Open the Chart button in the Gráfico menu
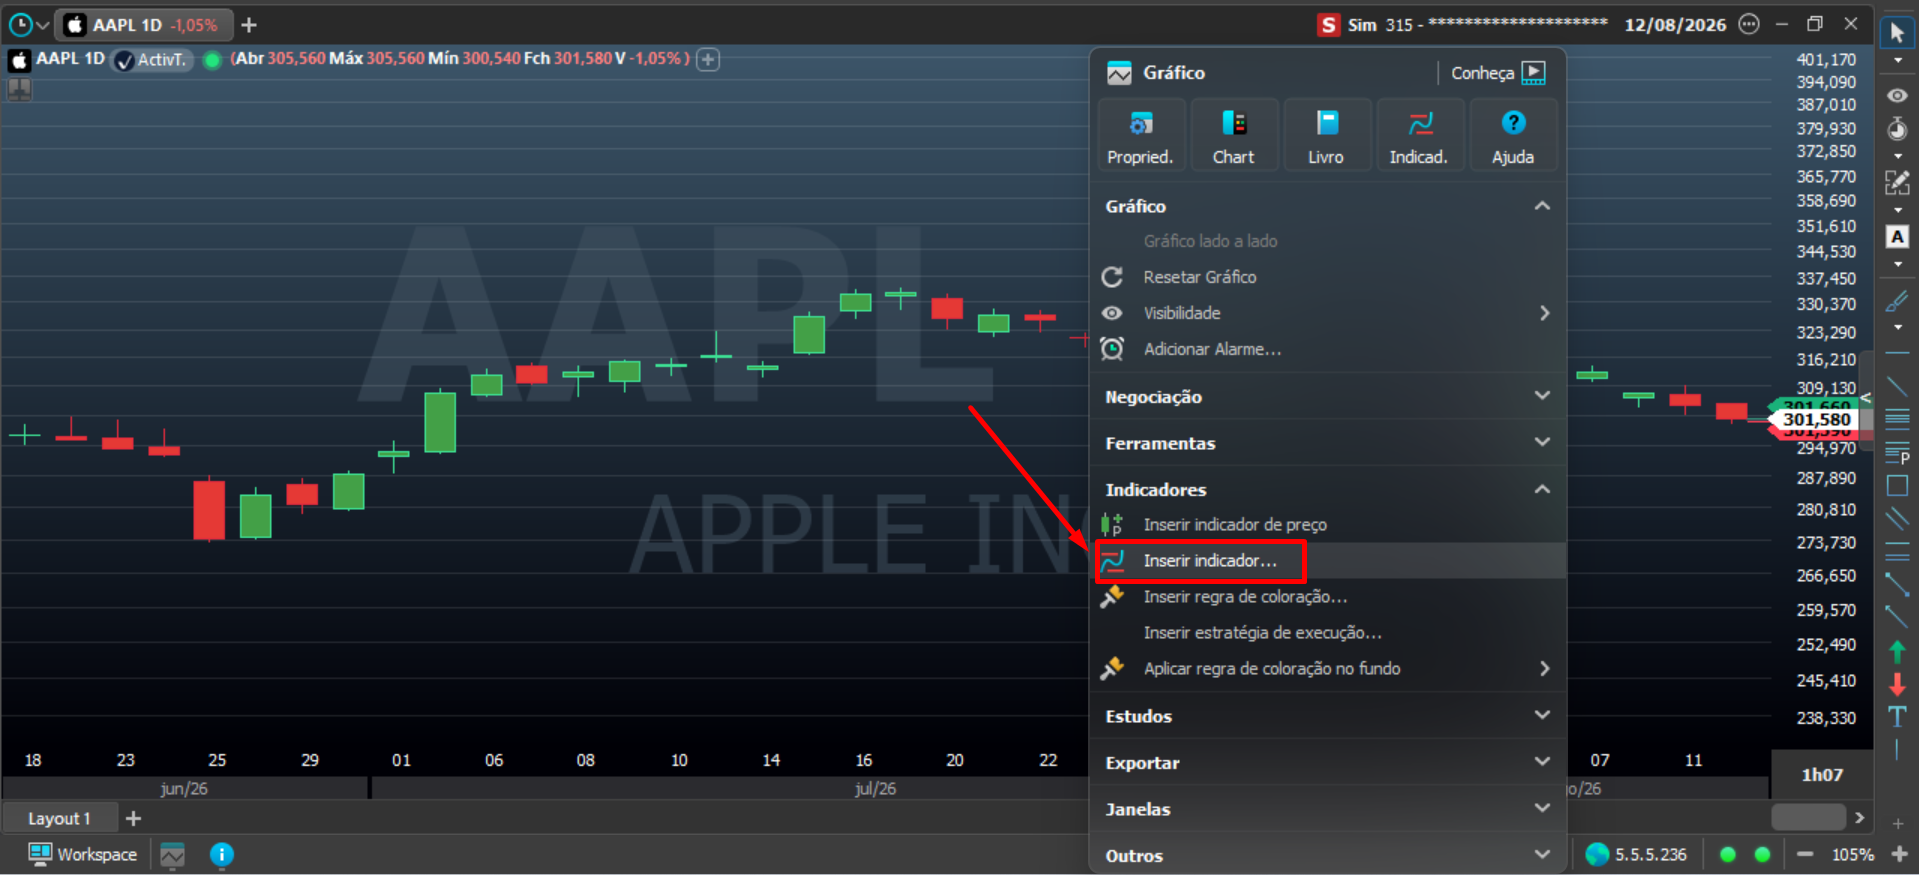This screenshot has height=875, width=1919. point(1233,135)
